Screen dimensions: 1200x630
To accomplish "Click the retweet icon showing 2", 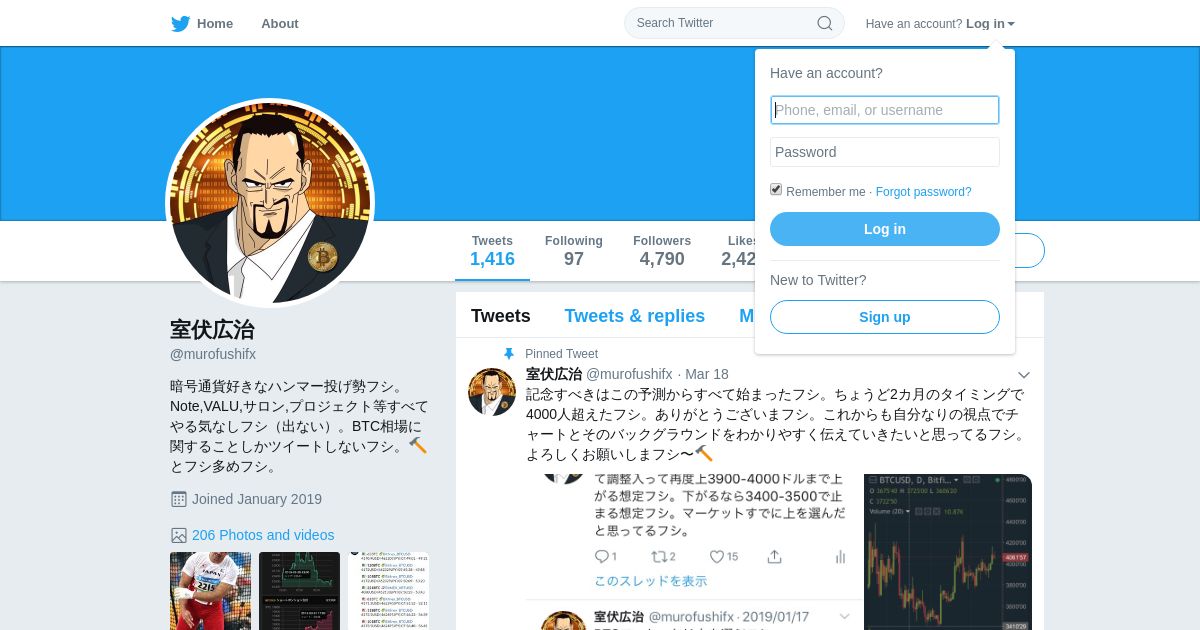I will [659, 557].
